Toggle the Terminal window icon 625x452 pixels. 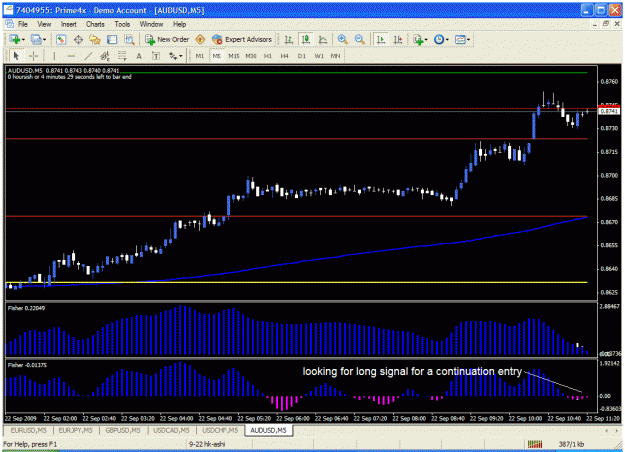[x=112, y=39]
